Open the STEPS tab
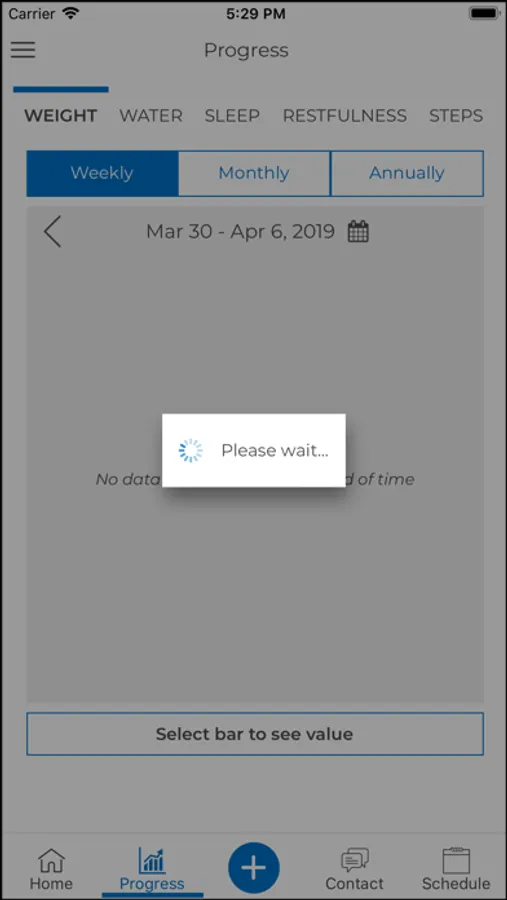 (x=456, y=115)
